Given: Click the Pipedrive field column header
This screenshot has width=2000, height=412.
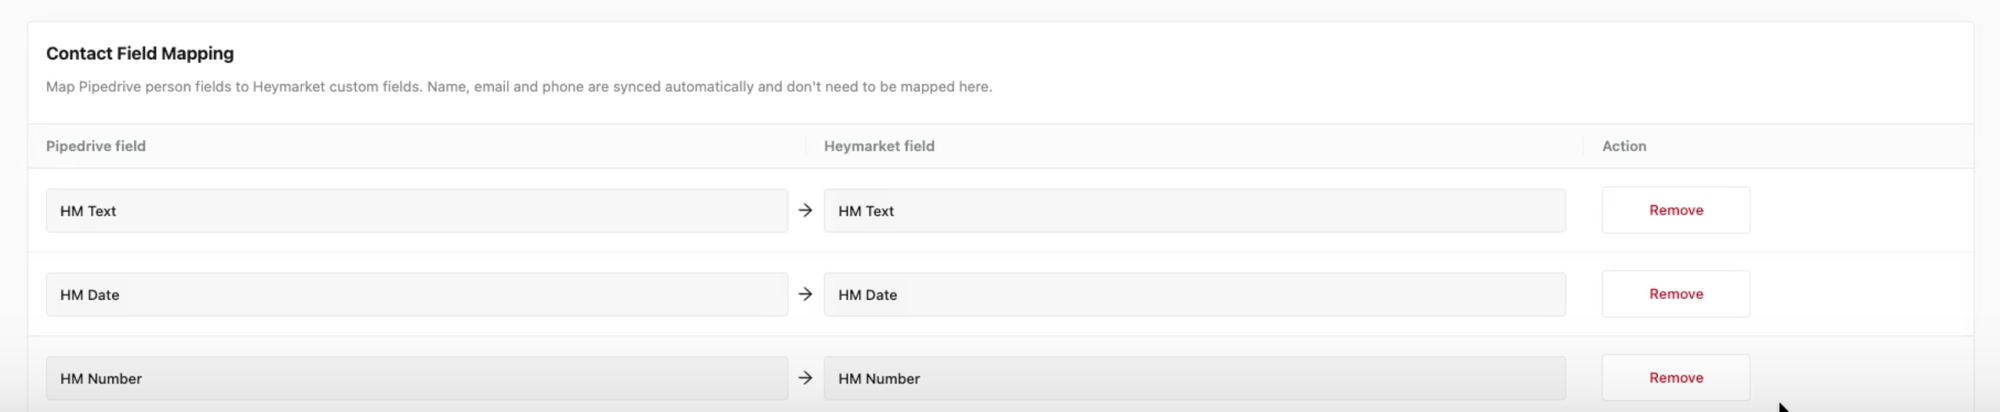Looking at the screenshot, I should (x=96, y=146).
